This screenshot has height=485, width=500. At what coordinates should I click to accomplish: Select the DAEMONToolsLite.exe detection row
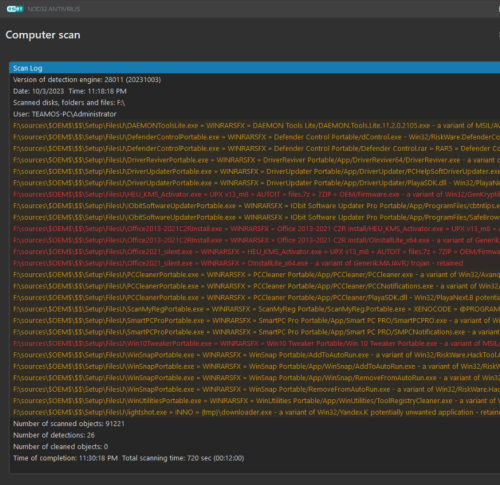point(255,125)
